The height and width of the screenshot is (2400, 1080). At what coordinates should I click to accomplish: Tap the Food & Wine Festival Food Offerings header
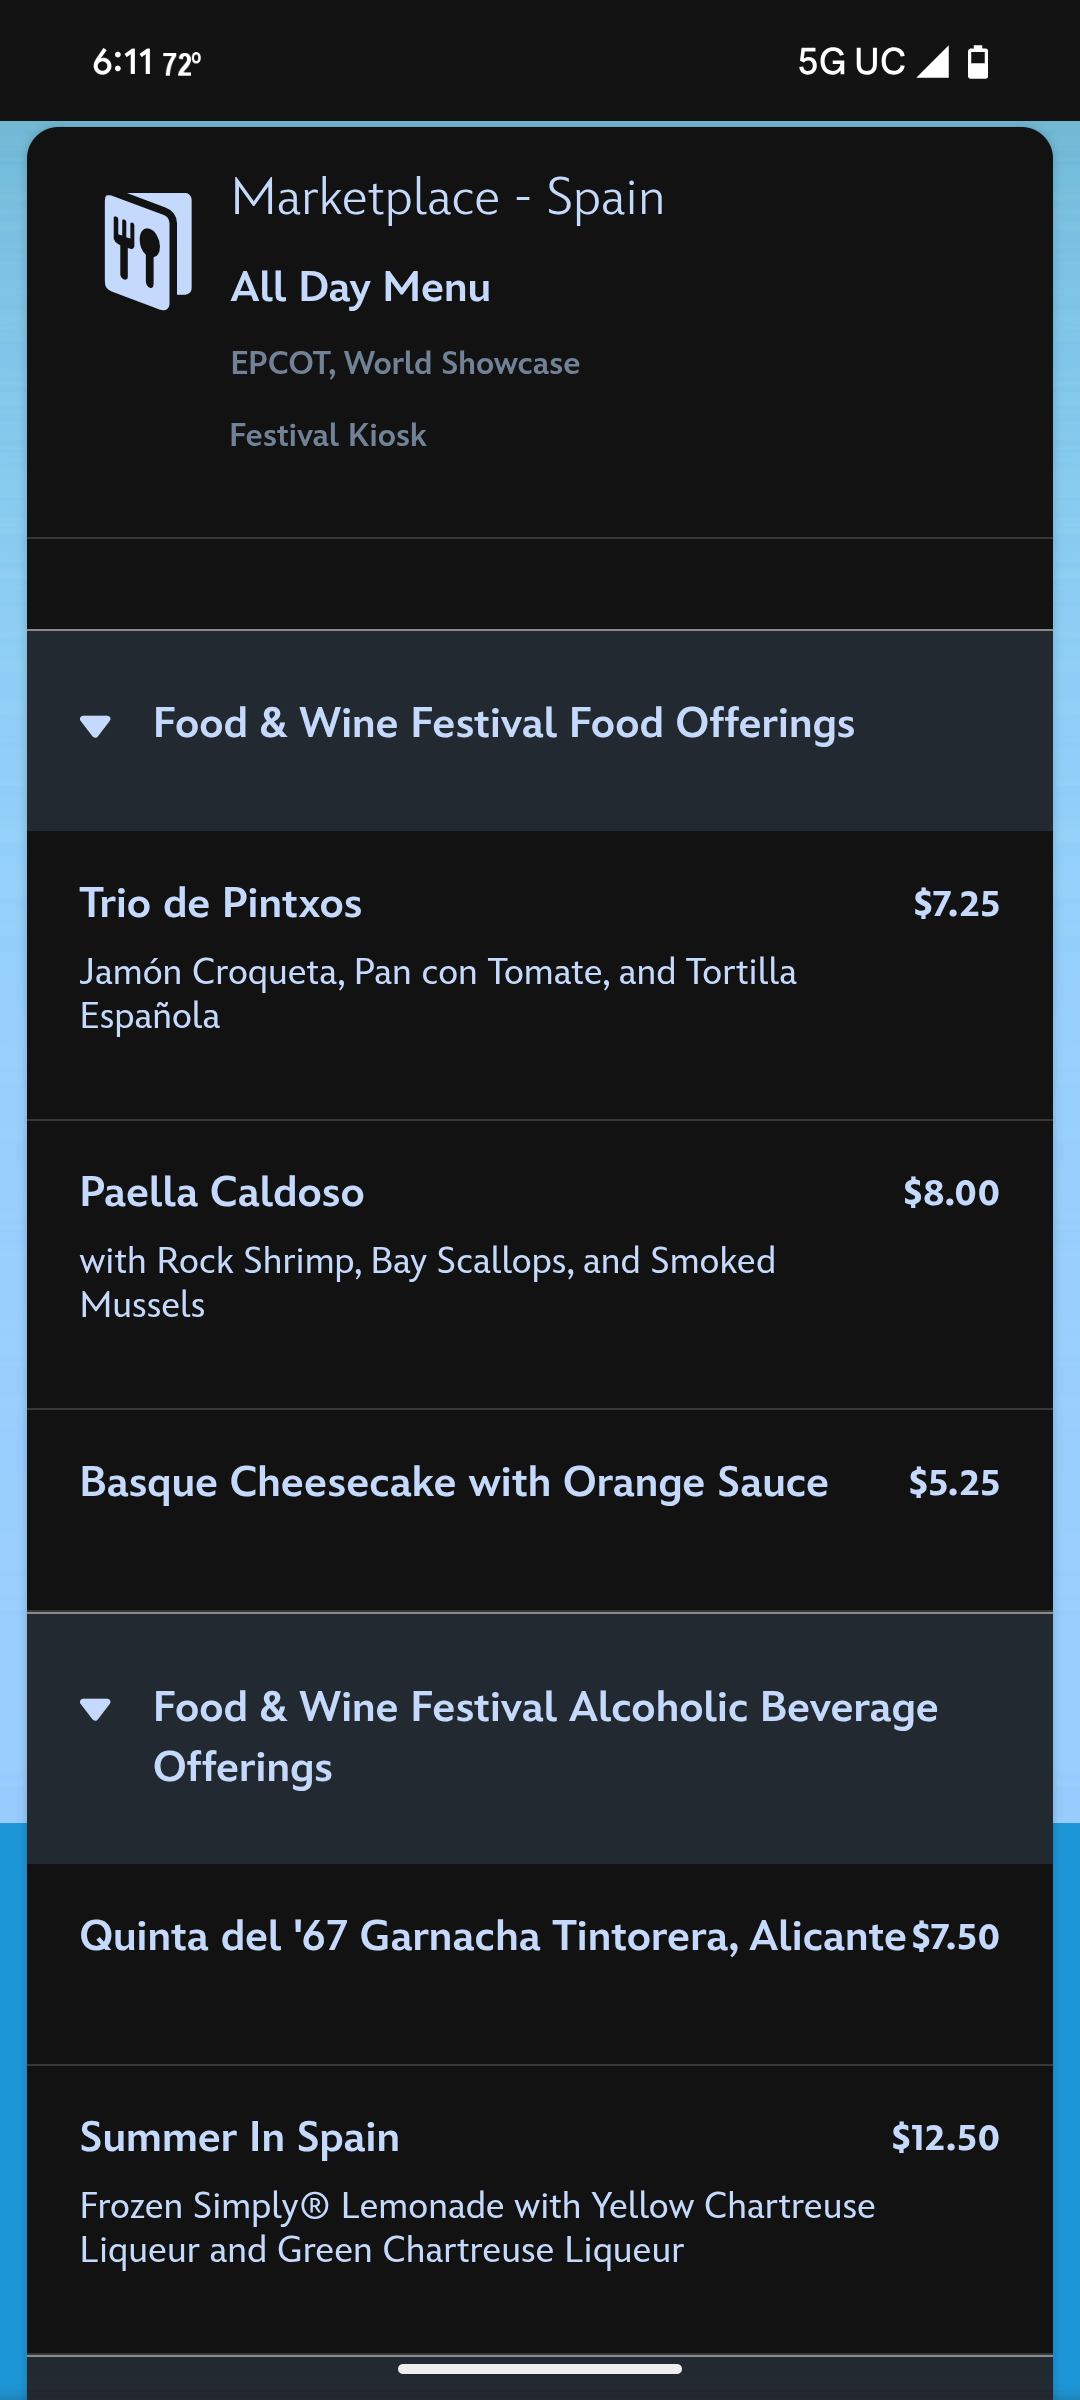pos(540,730)
